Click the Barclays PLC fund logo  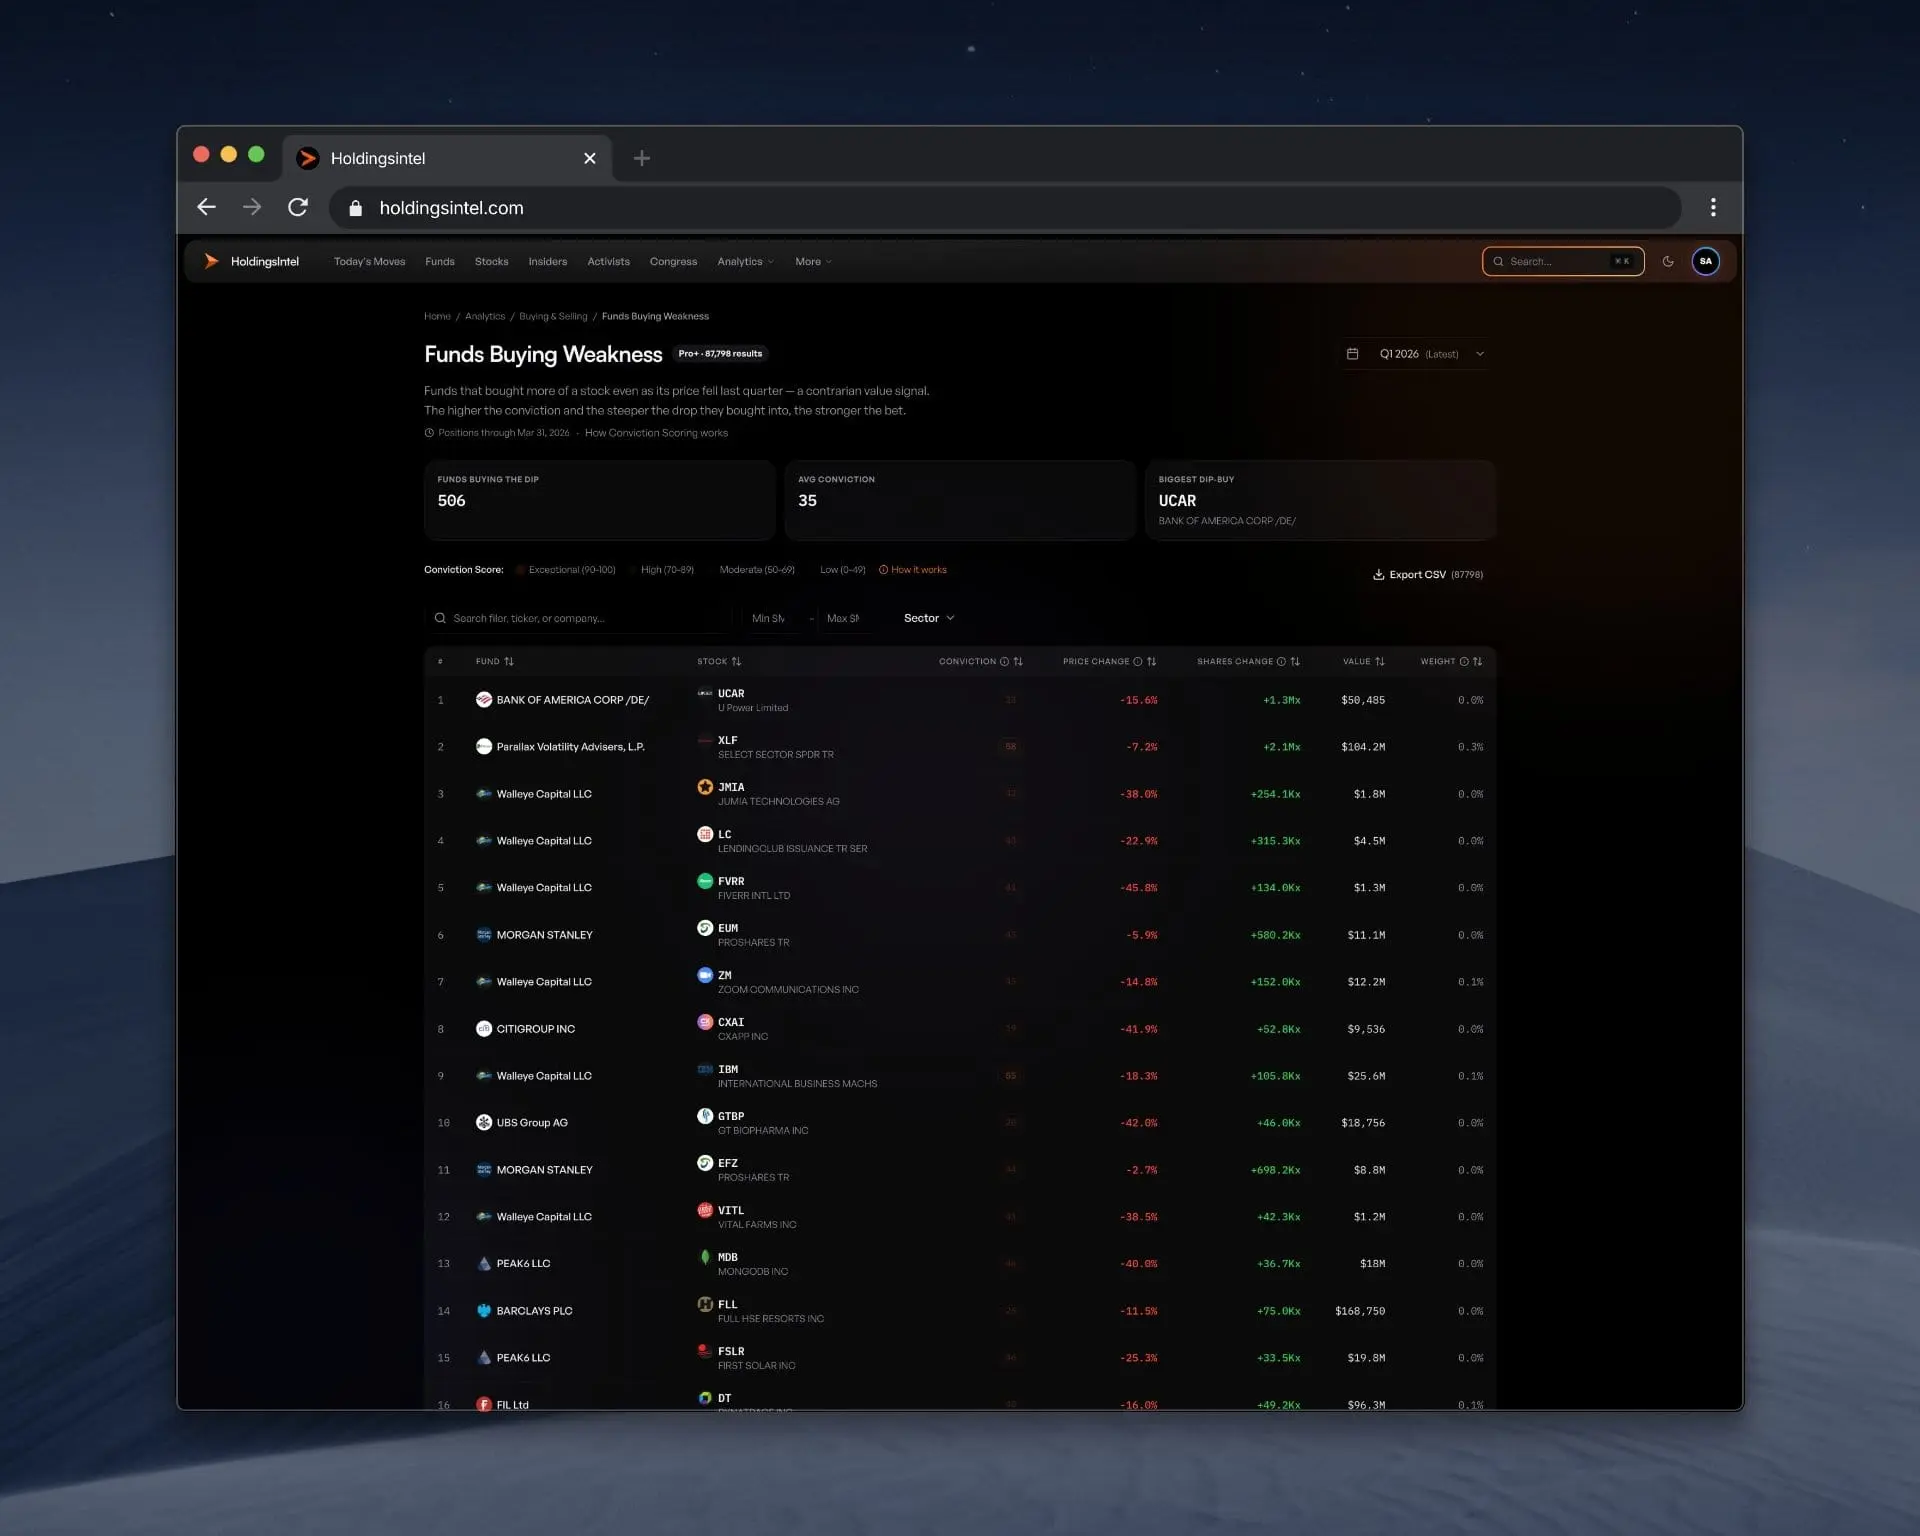click(x=484, y=1311)
